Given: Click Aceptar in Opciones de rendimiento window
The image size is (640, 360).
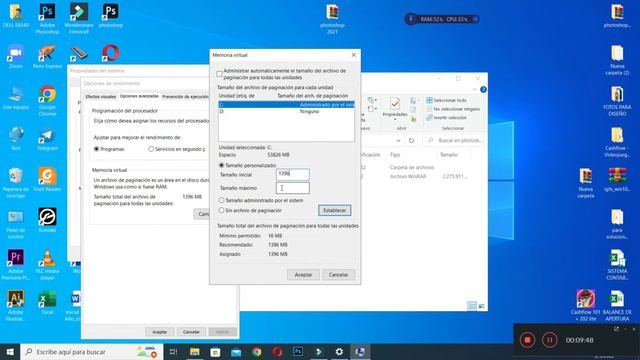Looking at the screenshot, I should click(x=160, y=332).
